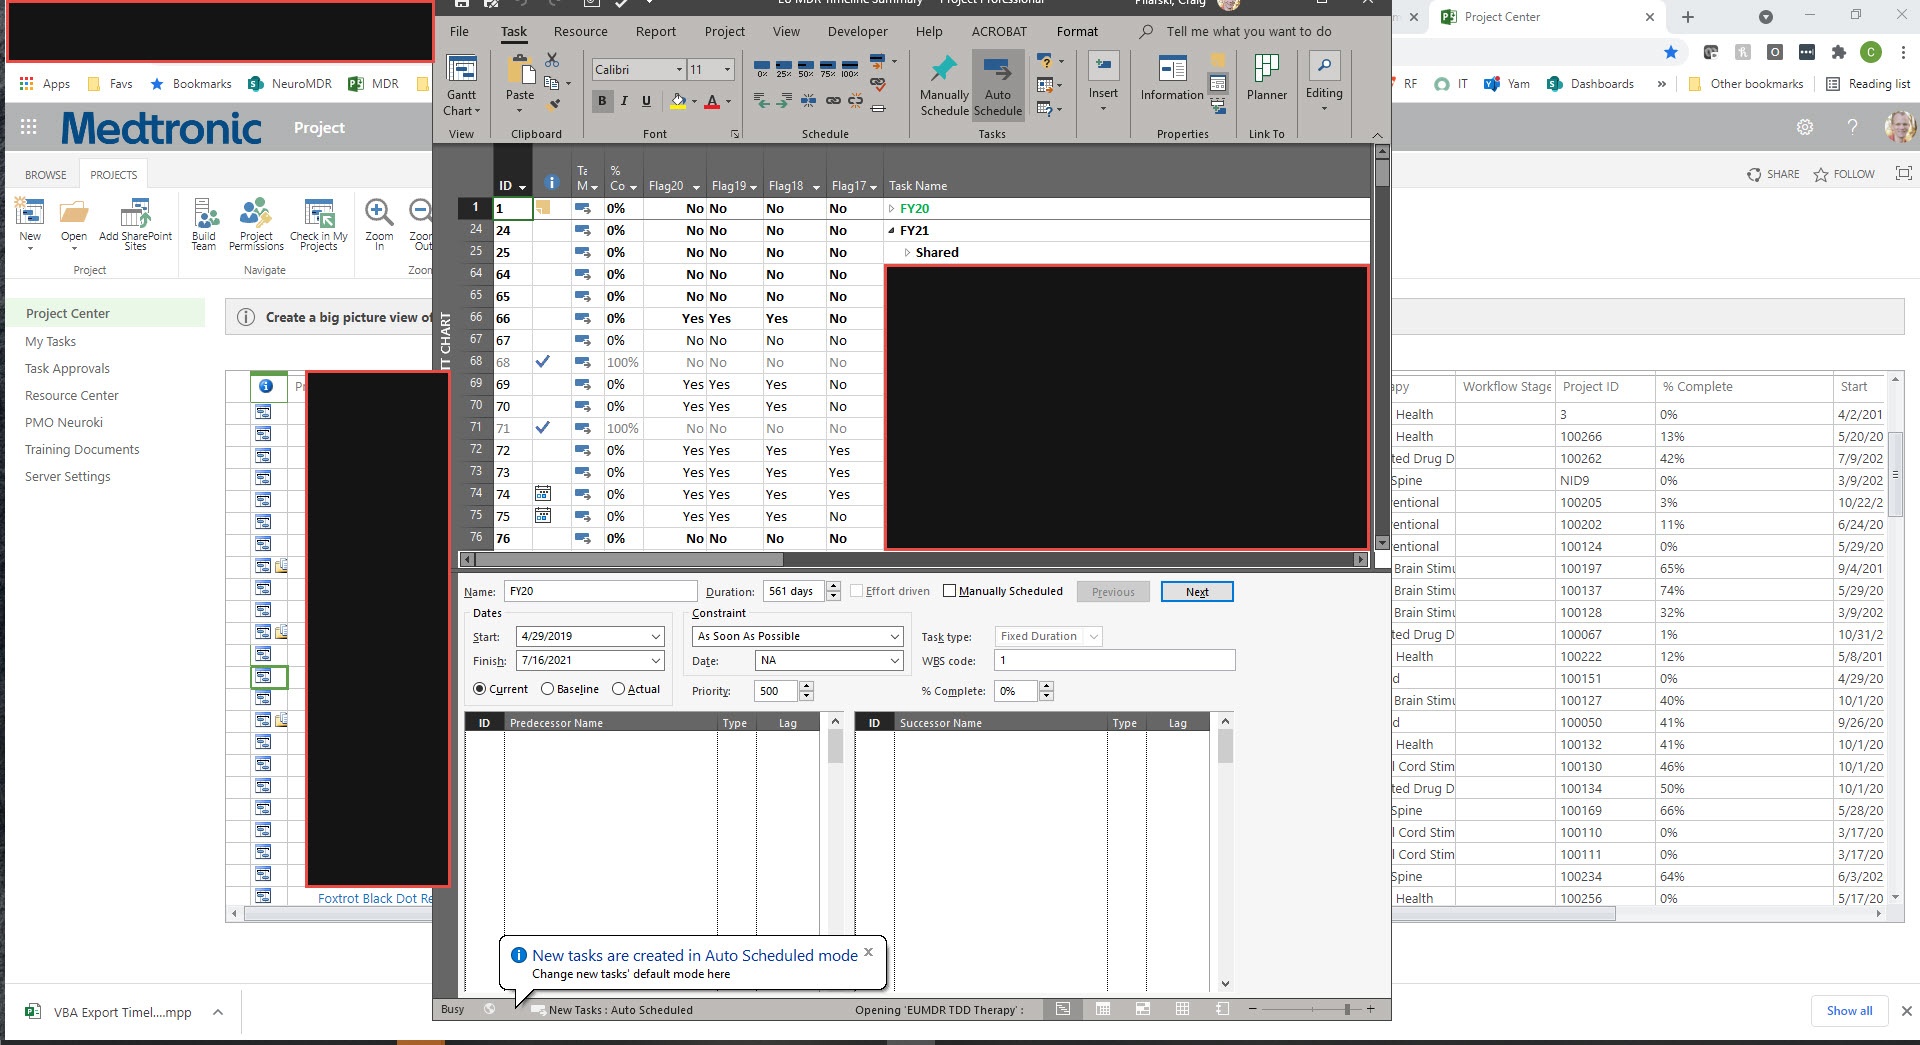Check the Manually Scheduled checkbox
The image size is (1920, 1045).
coord(950,591)
